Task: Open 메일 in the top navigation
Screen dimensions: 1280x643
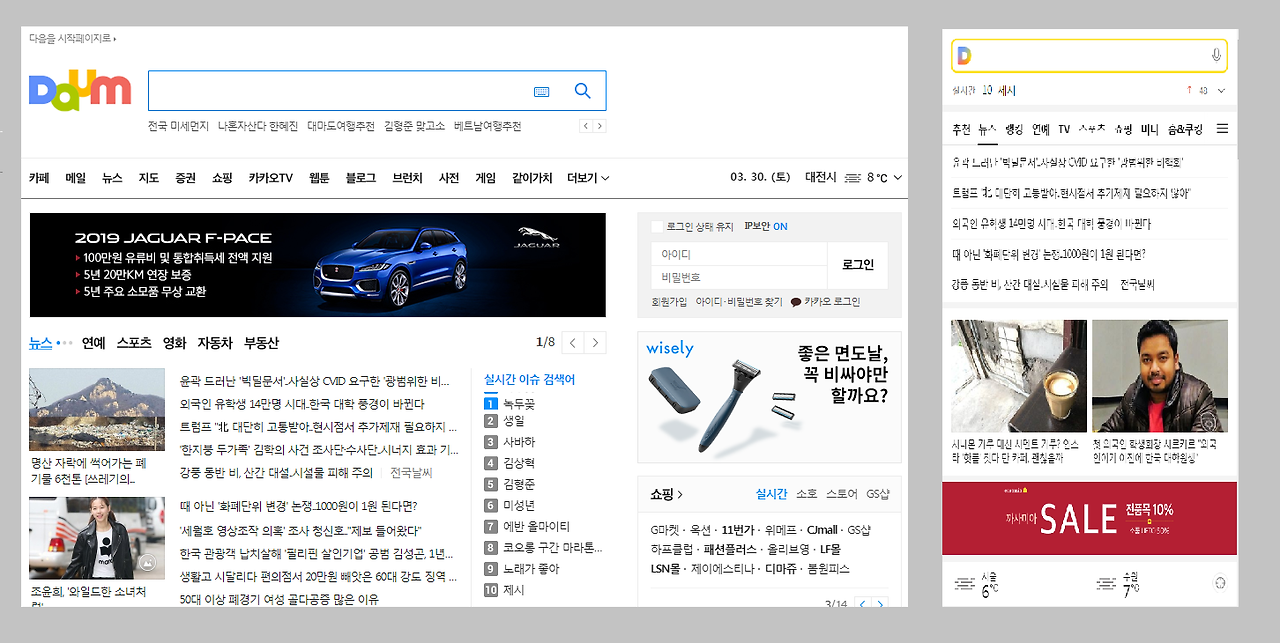Action: (76, 178)
